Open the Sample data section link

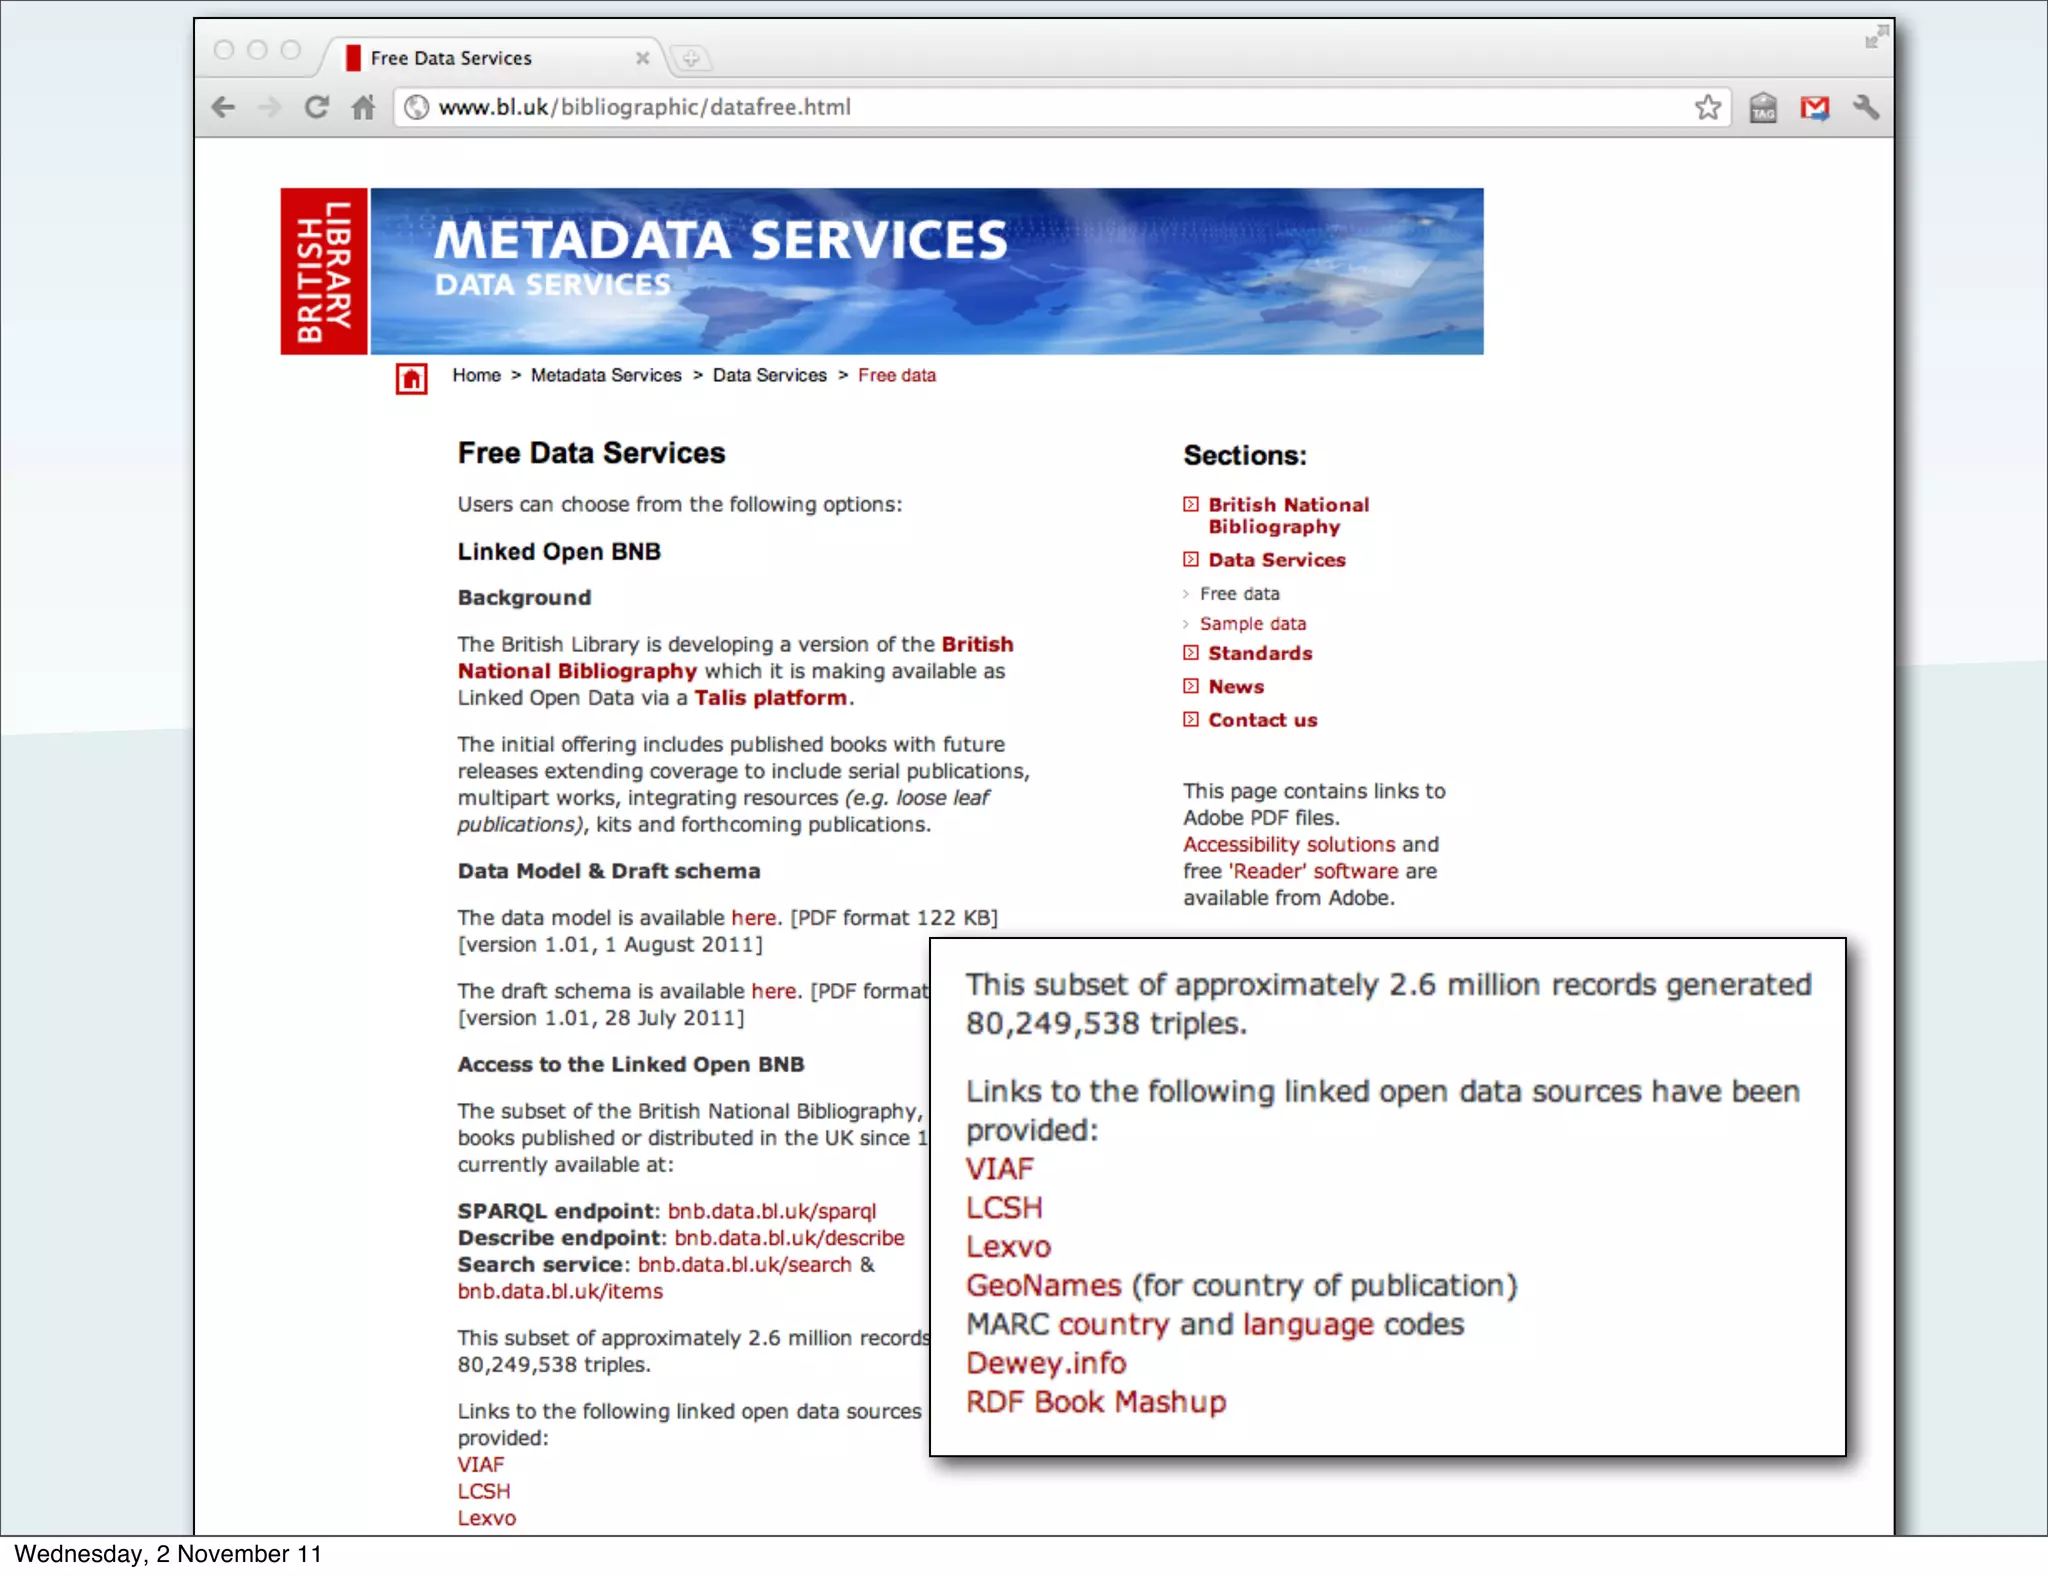1252,623
